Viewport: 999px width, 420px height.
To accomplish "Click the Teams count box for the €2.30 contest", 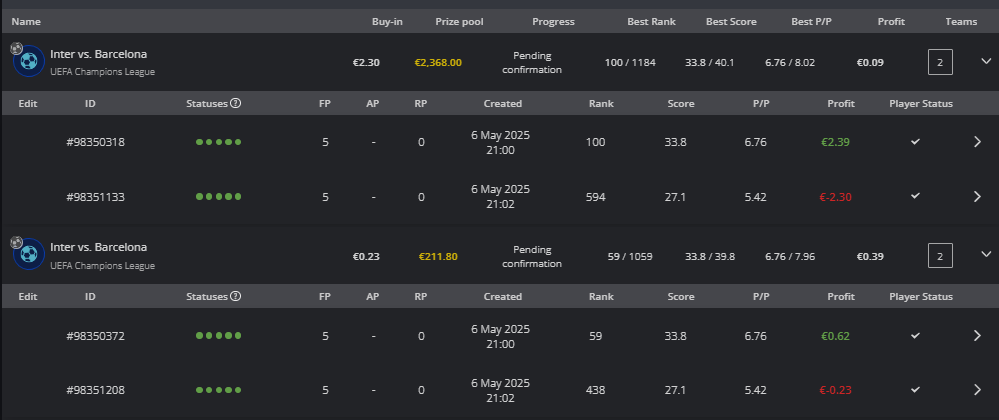I will tap(940, 62).
